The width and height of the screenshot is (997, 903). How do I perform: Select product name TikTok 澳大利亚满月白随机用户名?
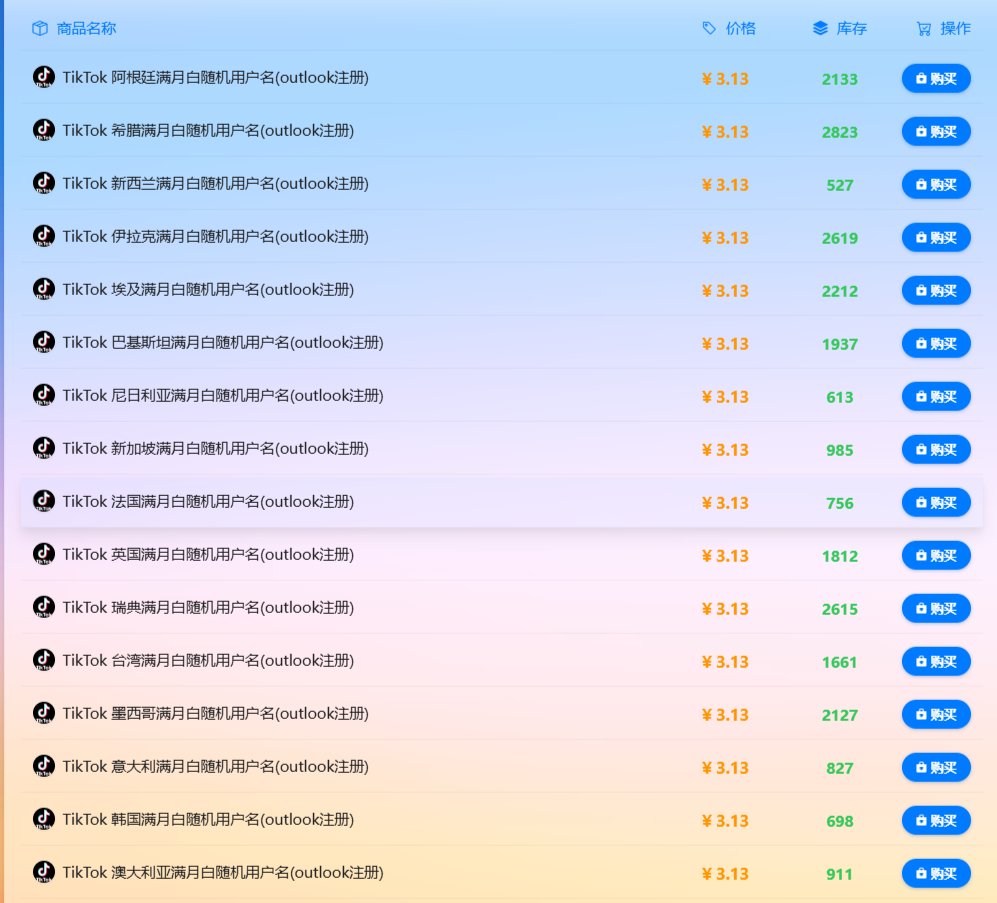pos(223,872)
